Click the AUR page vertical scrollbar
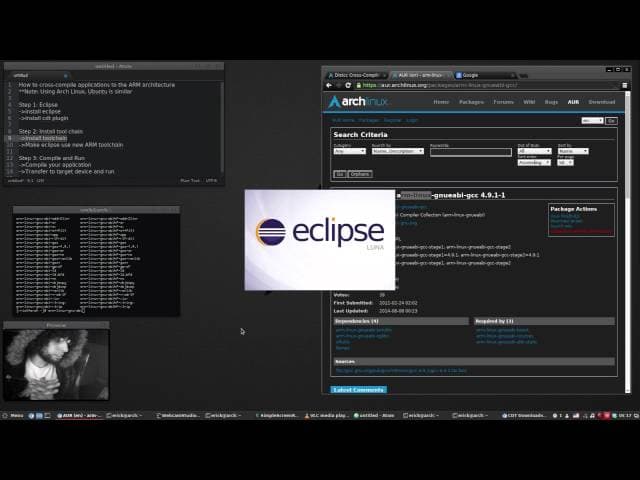 pyautogui.click(x=628, y=242)
